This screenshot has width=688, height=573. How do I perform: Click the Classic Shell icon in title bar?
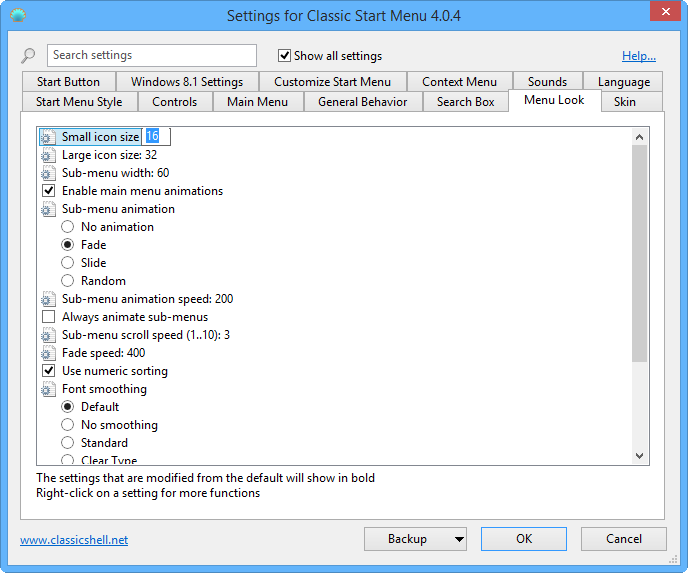(x=18, y=15)
